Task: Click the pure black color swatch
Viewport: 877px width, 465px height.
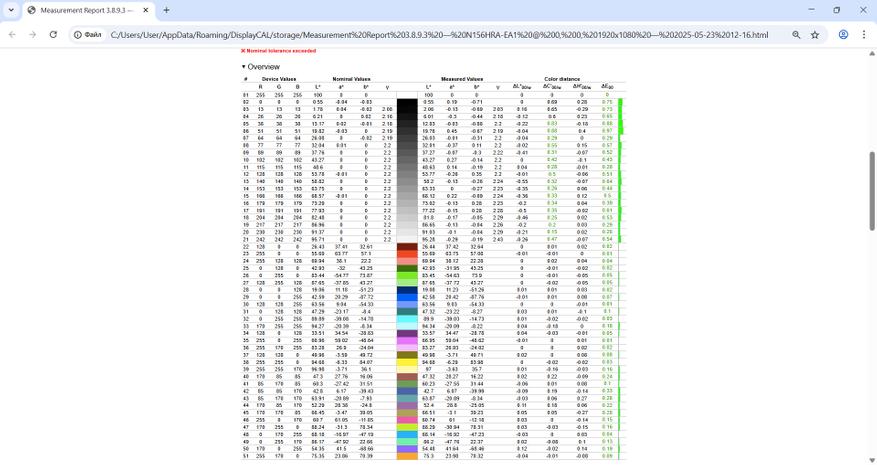Action: 407,102
